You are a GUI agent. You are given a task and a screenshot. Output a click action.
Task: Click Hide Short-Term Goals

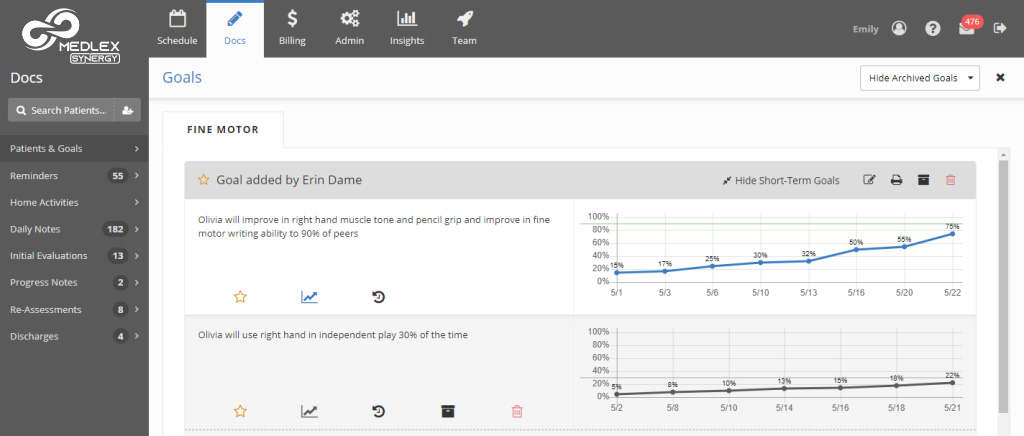[780, 180]
